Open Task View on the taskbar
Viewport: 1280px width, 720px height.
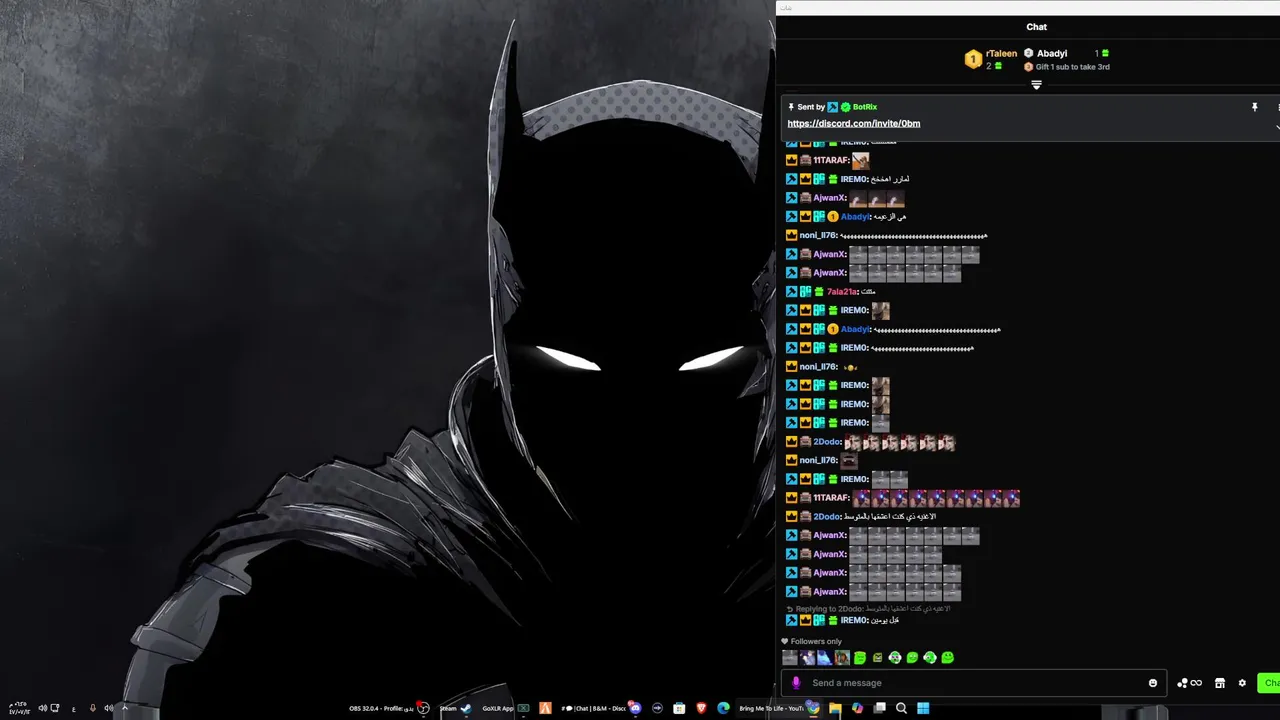tap(880, 708)
